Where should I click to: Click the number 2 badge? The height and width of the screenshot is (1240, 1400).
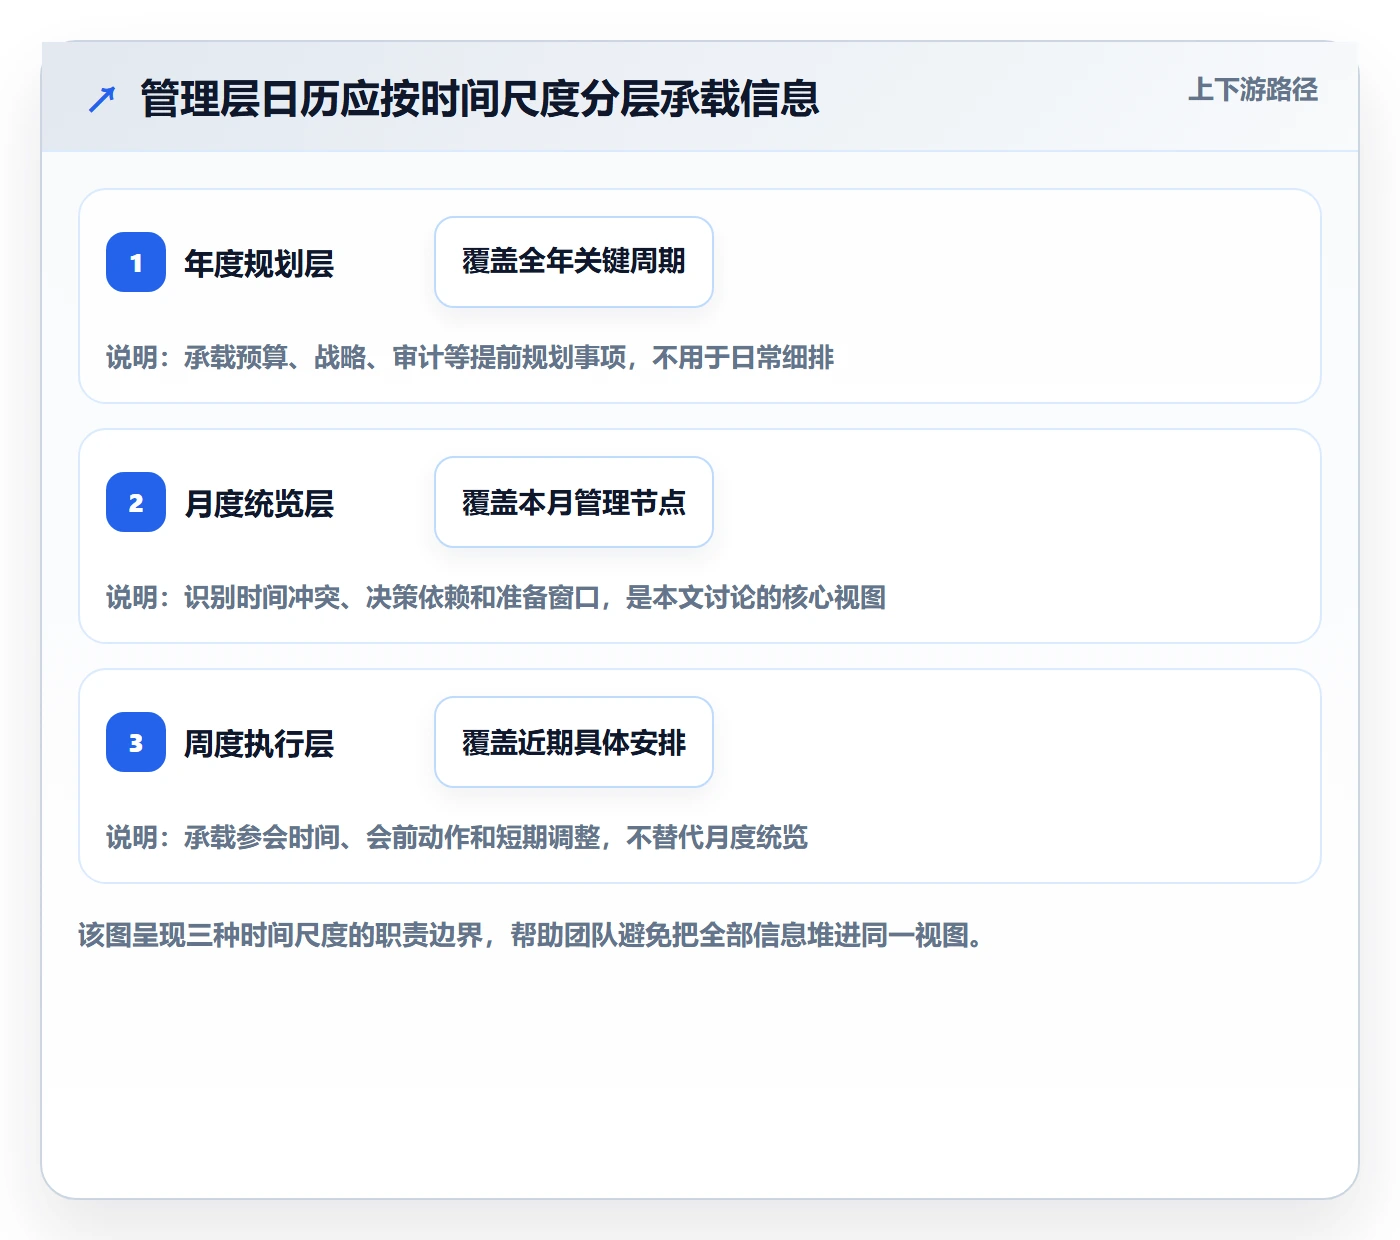pos(136,502)
